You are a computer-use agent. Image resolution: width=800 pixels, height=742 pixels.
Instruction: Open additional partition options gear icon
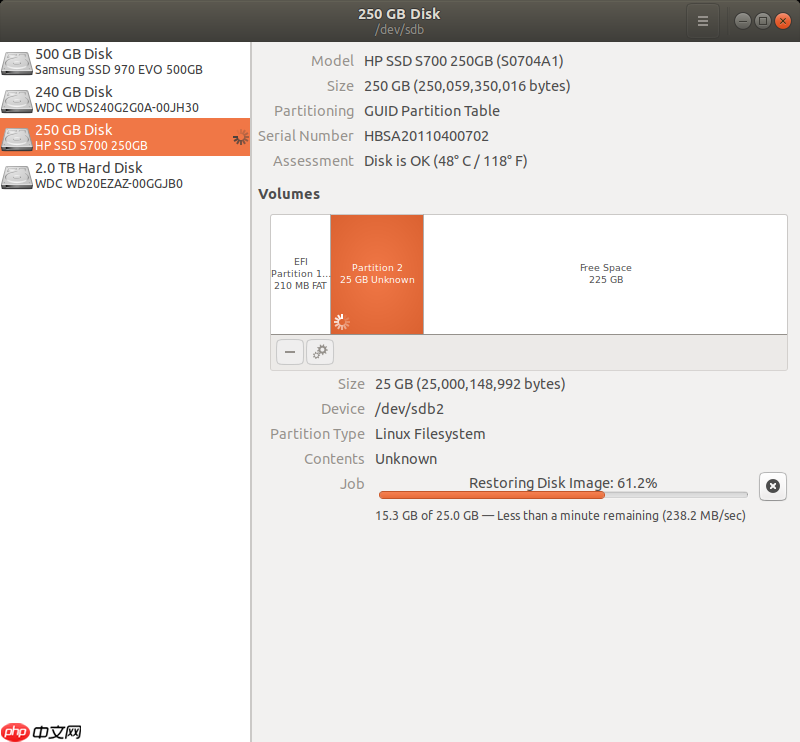coord(320,352)
